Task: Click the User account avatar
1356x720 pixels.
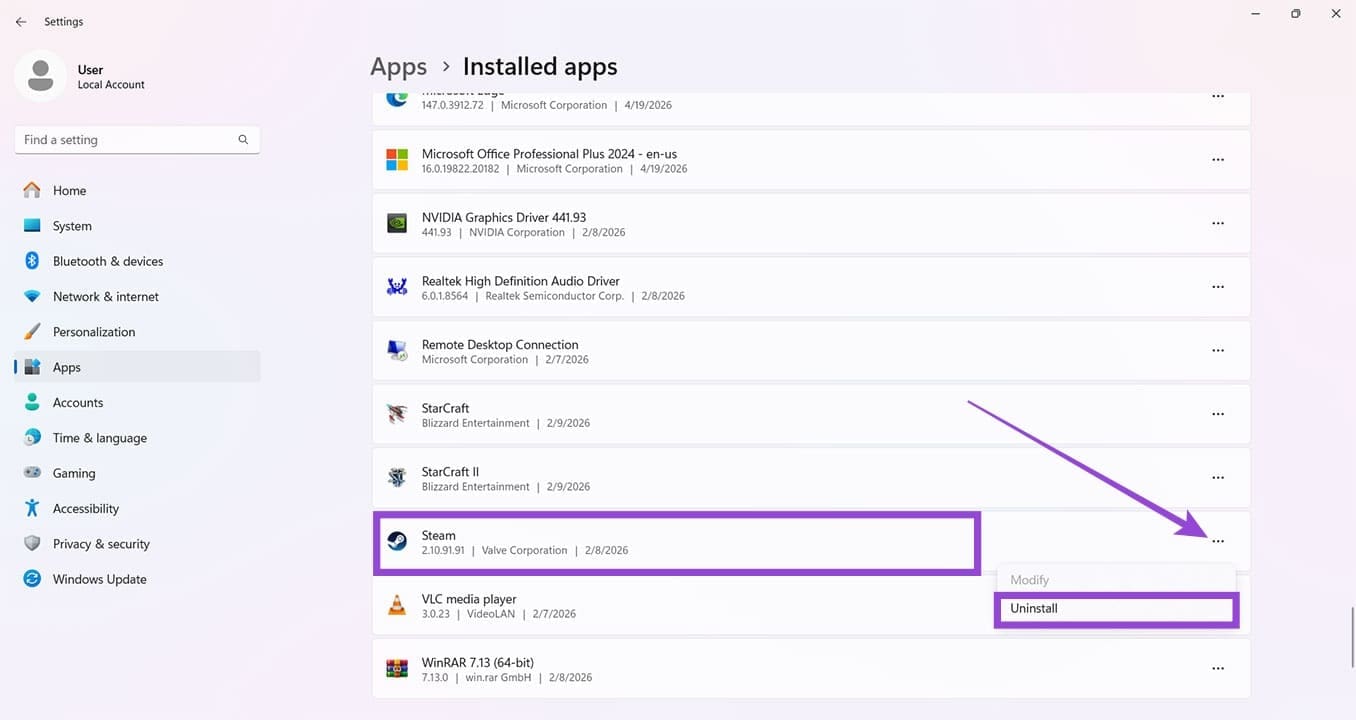Action: 41,77
